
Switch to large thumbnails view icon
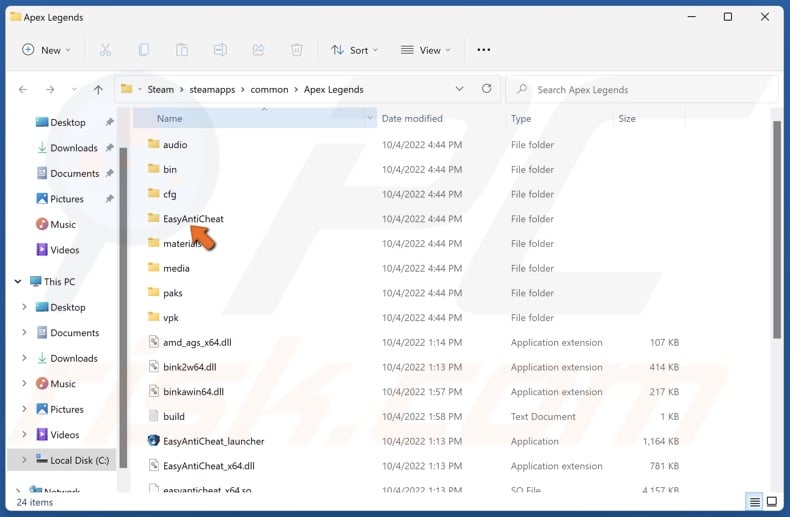(x=771, y=501)
